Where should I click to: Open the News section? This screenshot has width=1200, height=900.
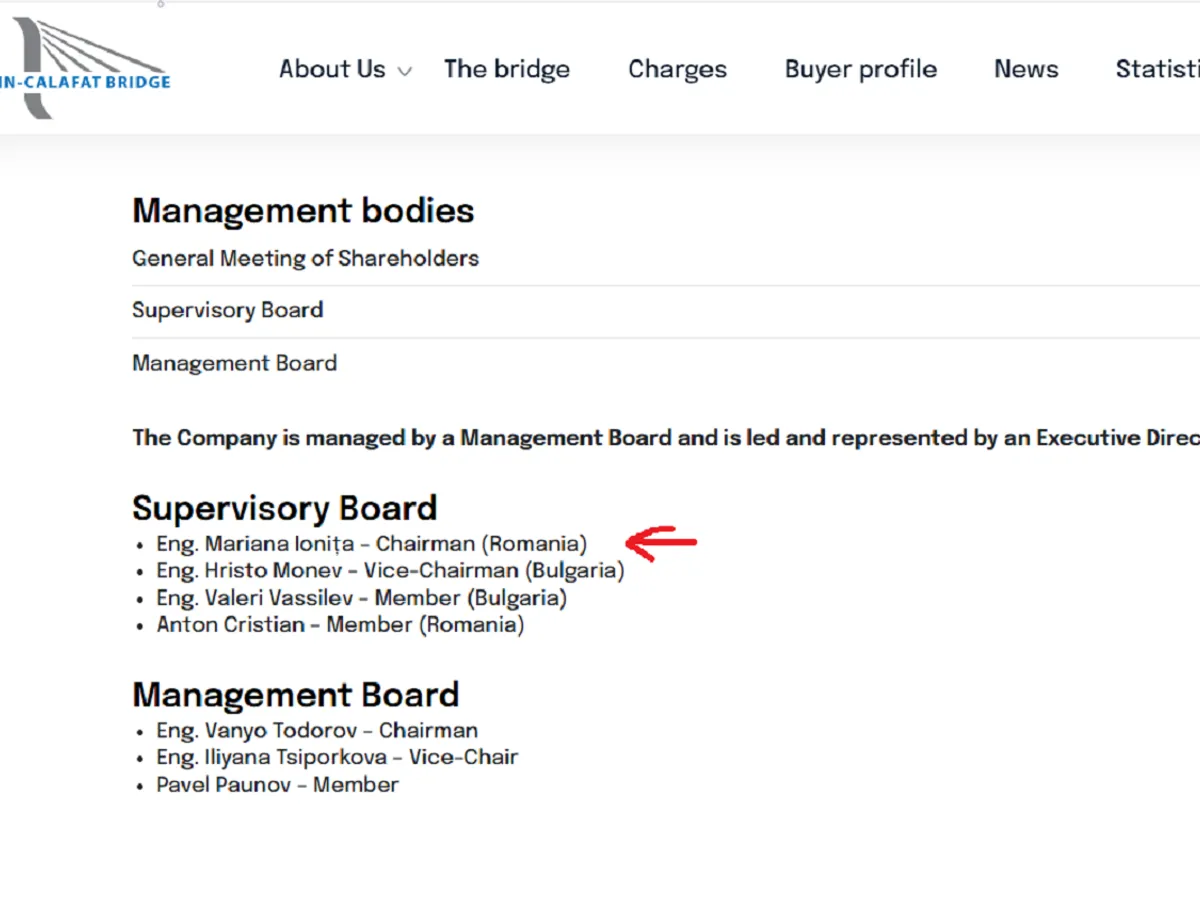coord(1025,69)
